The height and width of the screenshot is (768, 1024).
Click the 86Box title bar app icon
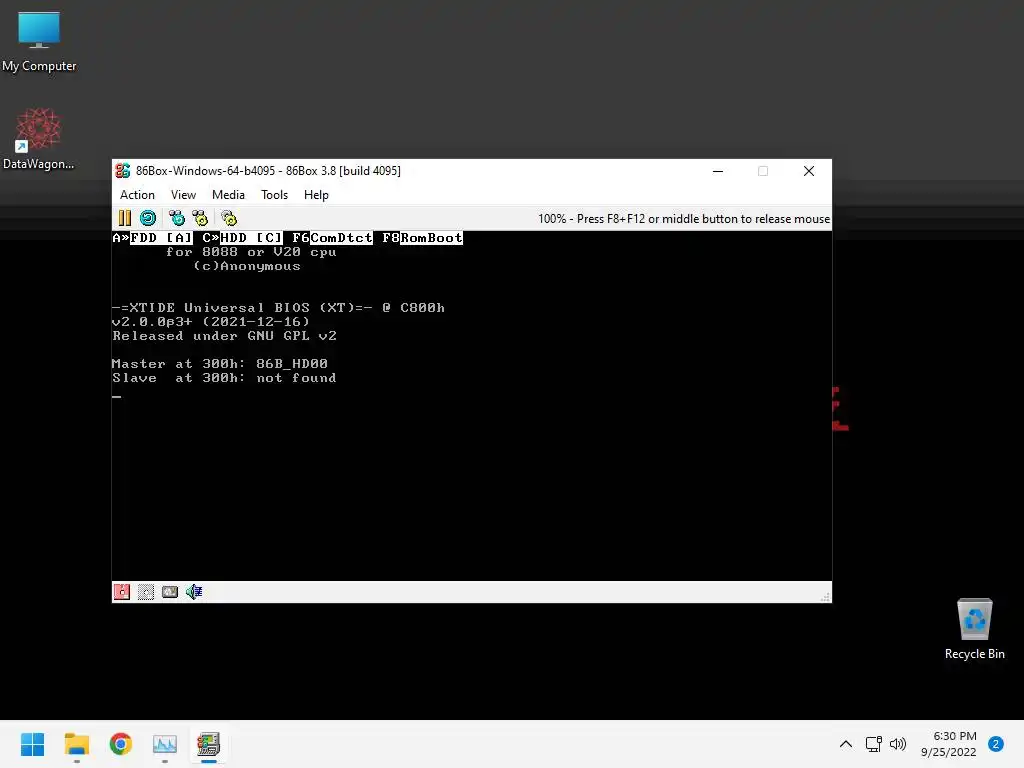[123, 171]
